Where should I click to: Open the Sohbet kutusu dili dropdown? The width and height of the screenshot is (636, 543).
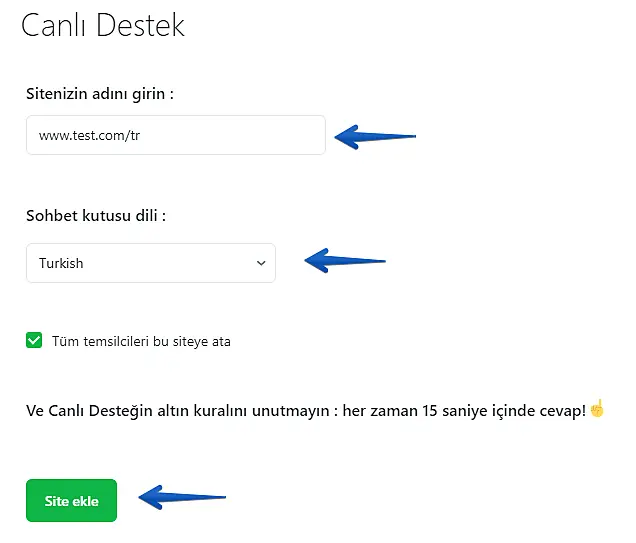(150, 263)
